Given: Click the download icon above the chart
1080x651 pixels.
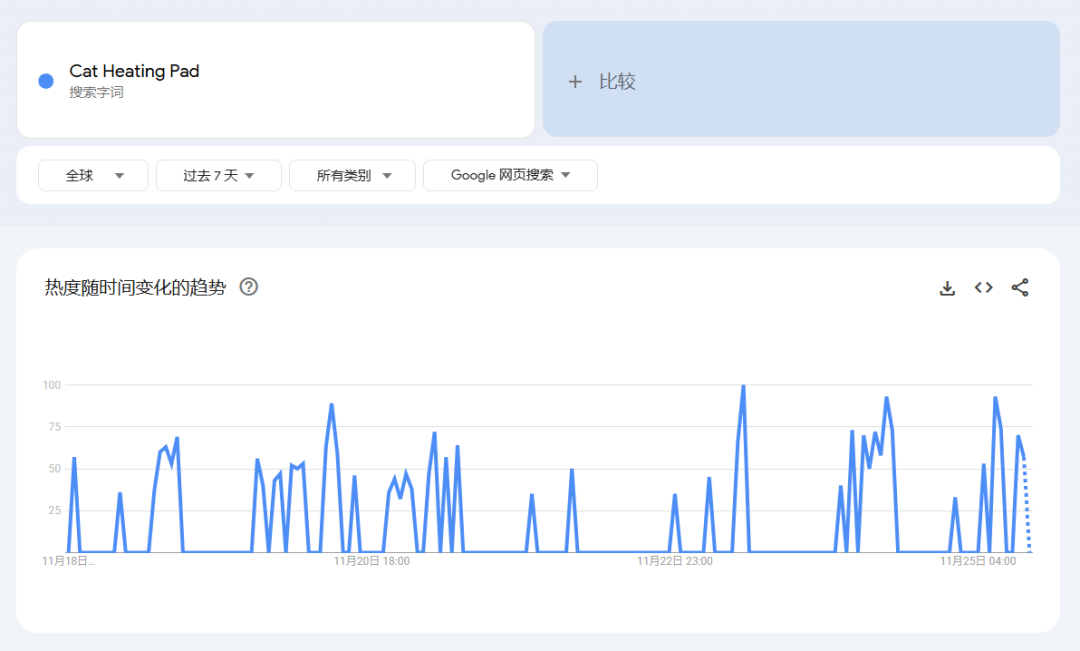Looking at the screenshot, I should click(x=947, y=287).
